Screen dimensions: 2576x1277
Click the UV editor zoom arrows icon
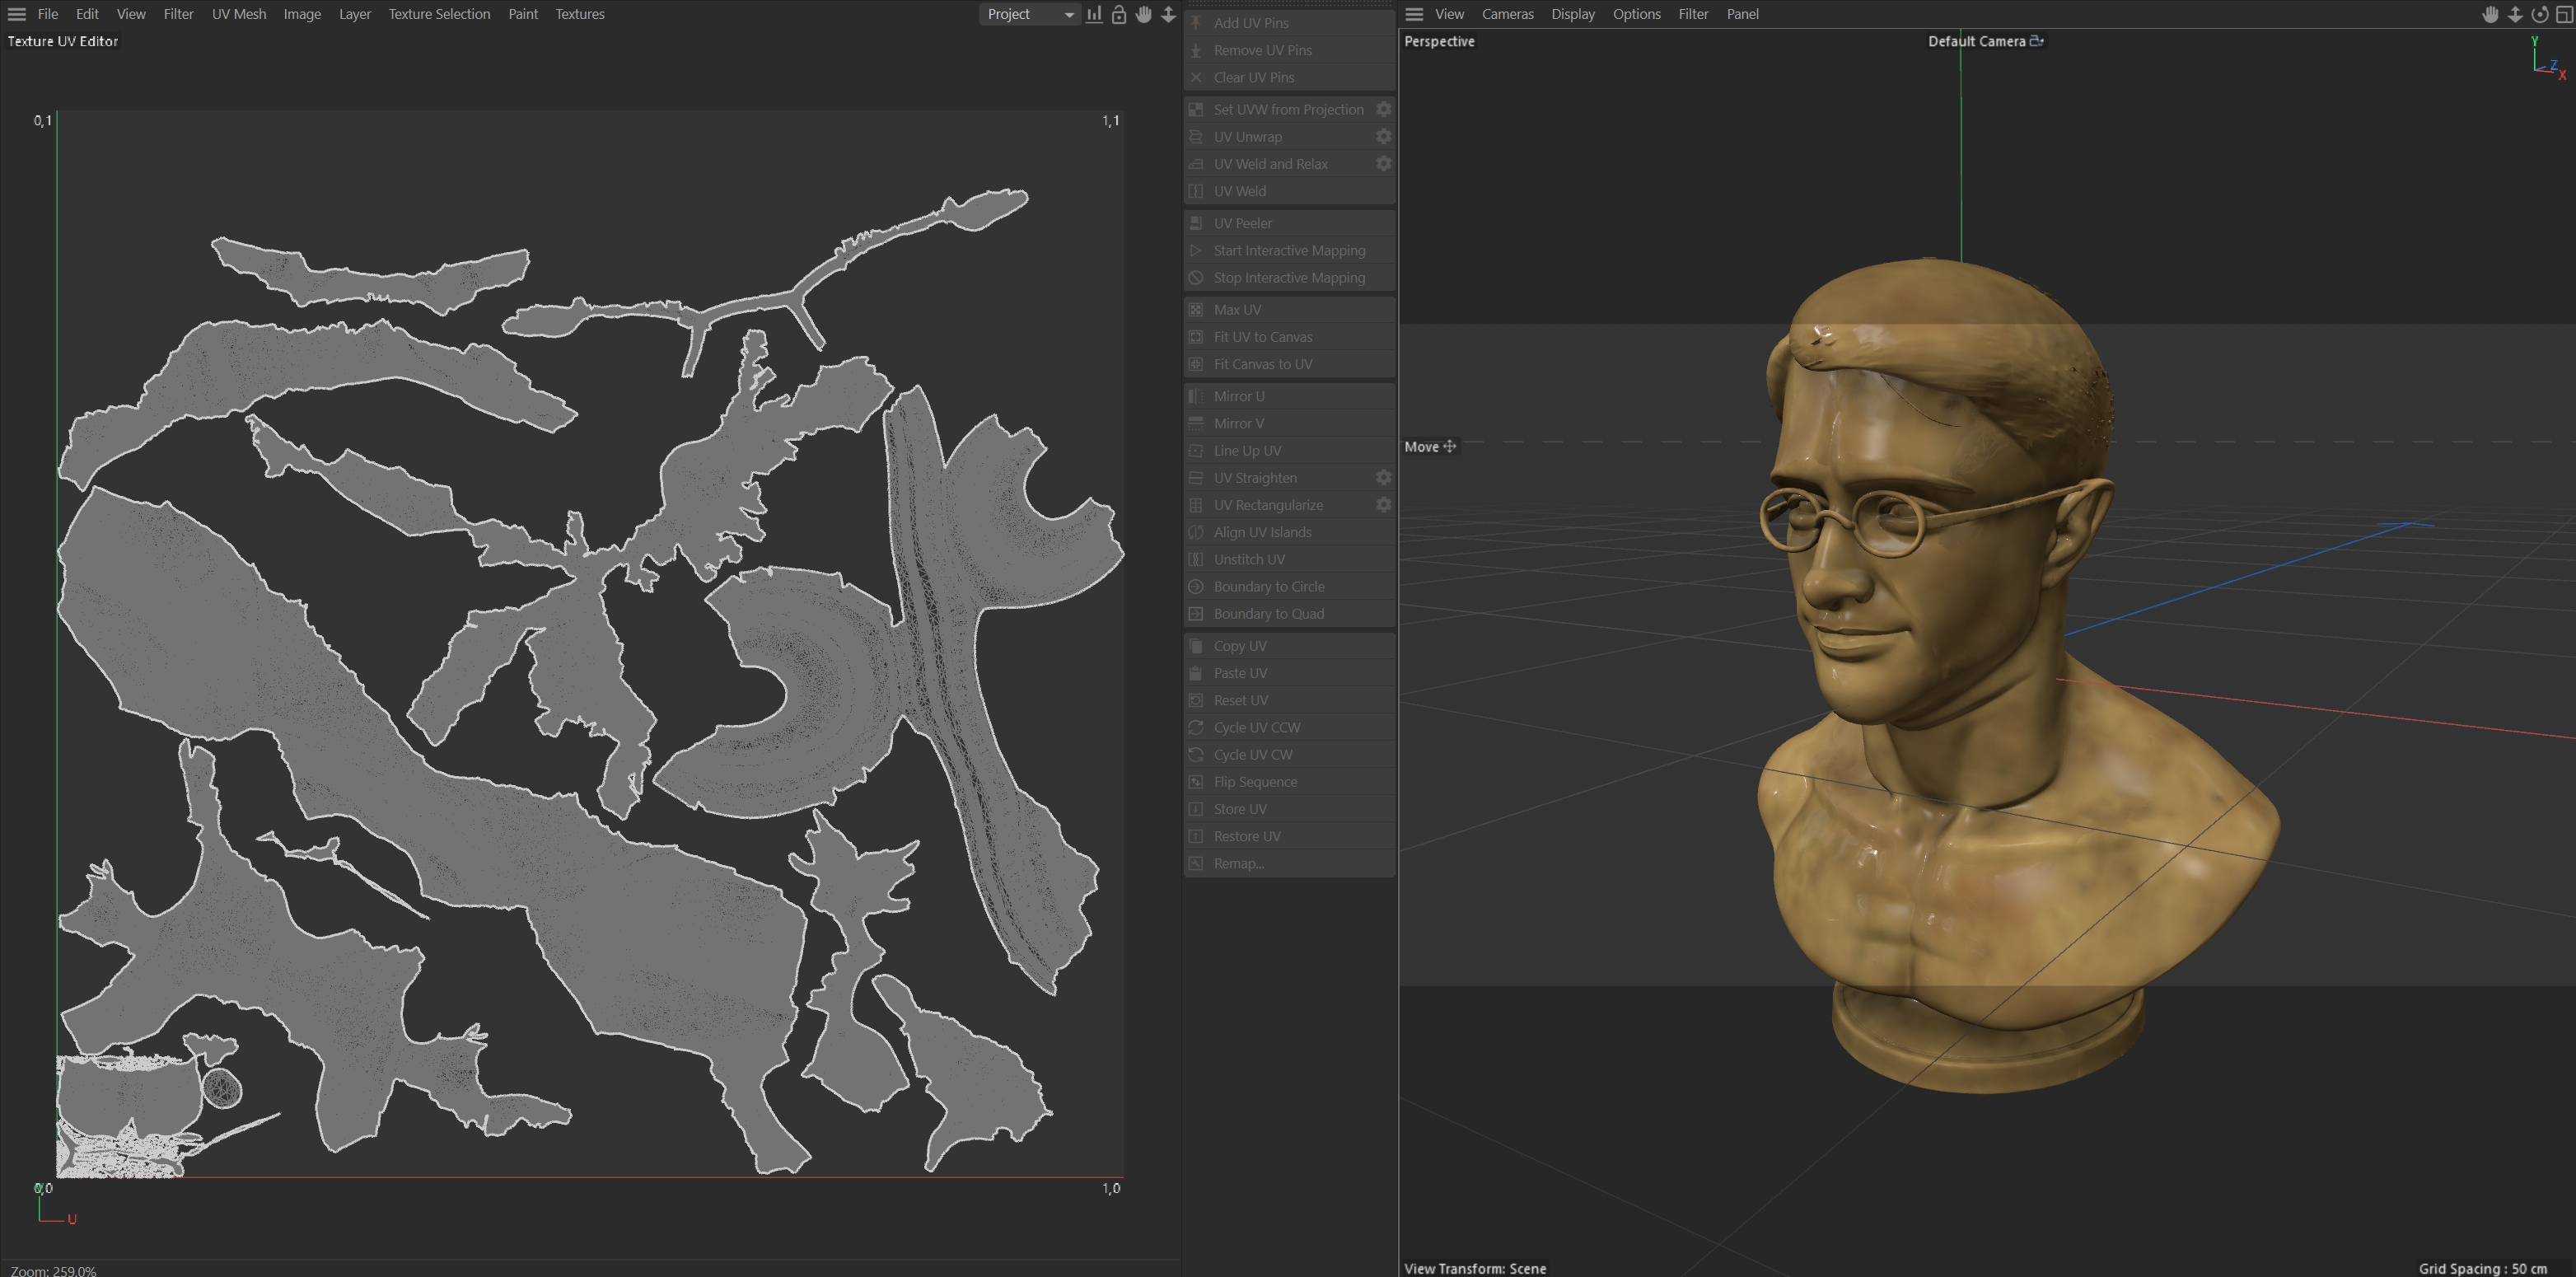point(1168,14)
